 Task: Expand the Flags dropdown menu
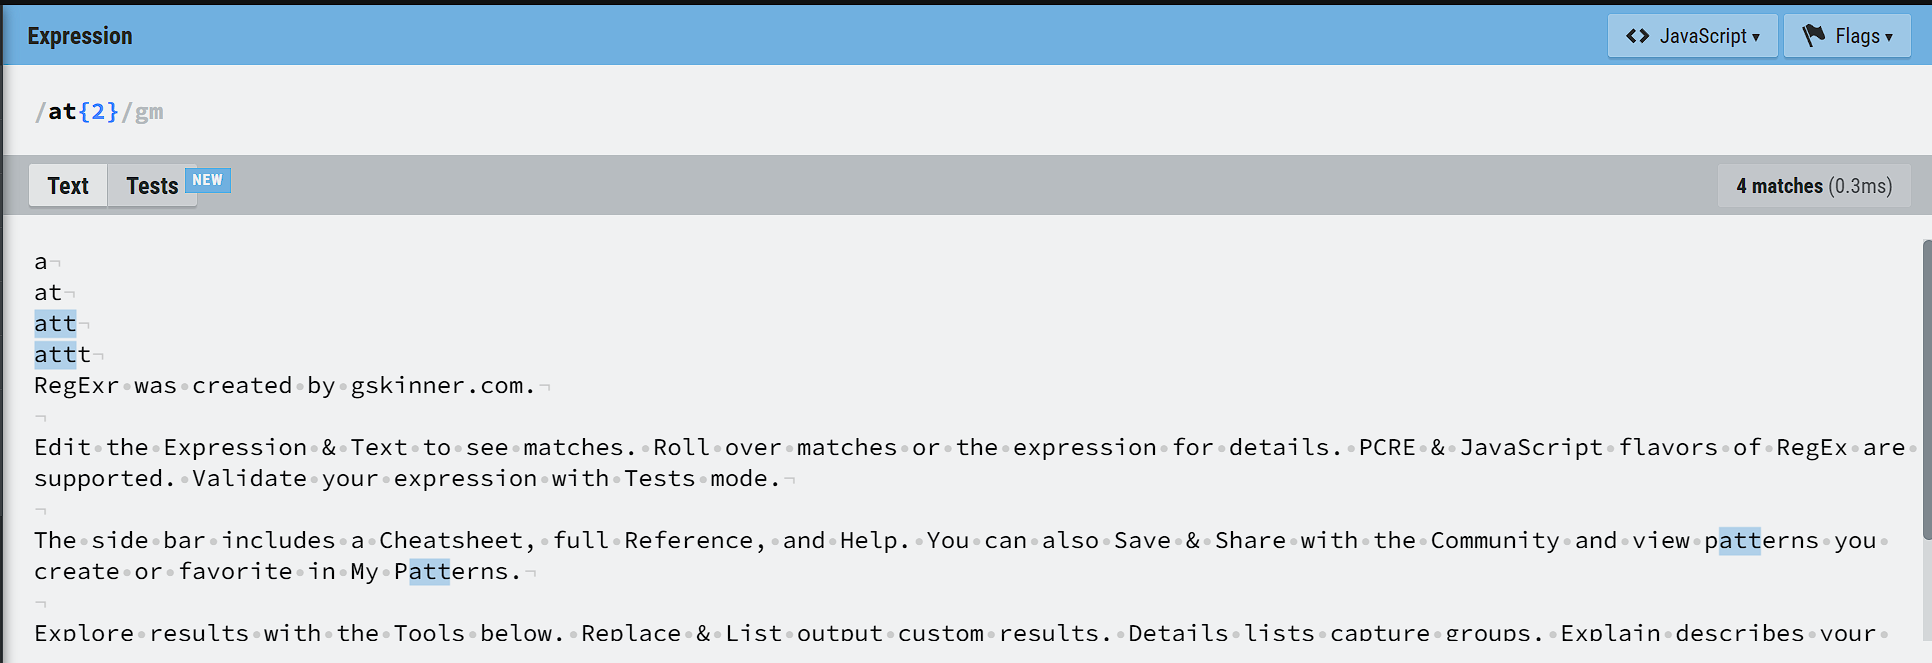[x=1847, y=36]
